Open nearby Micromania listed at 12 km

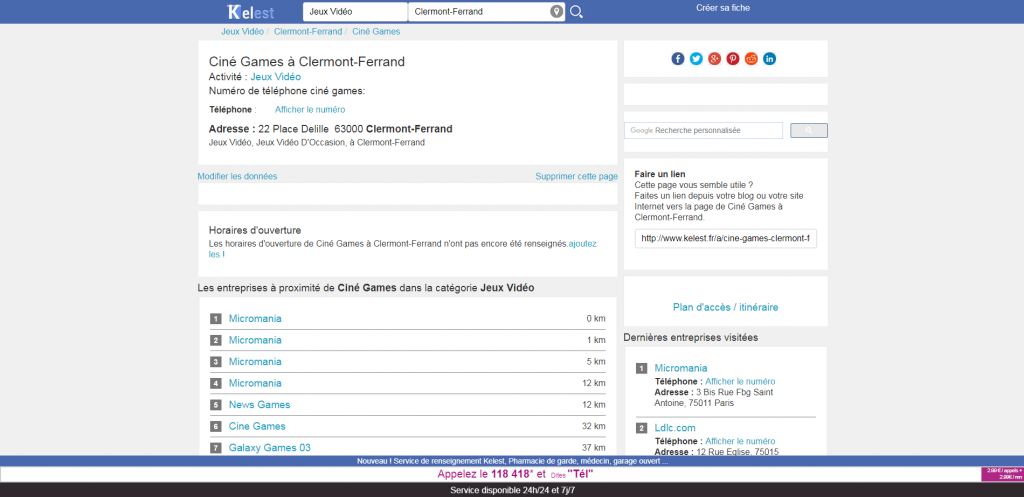pos(255,383)
